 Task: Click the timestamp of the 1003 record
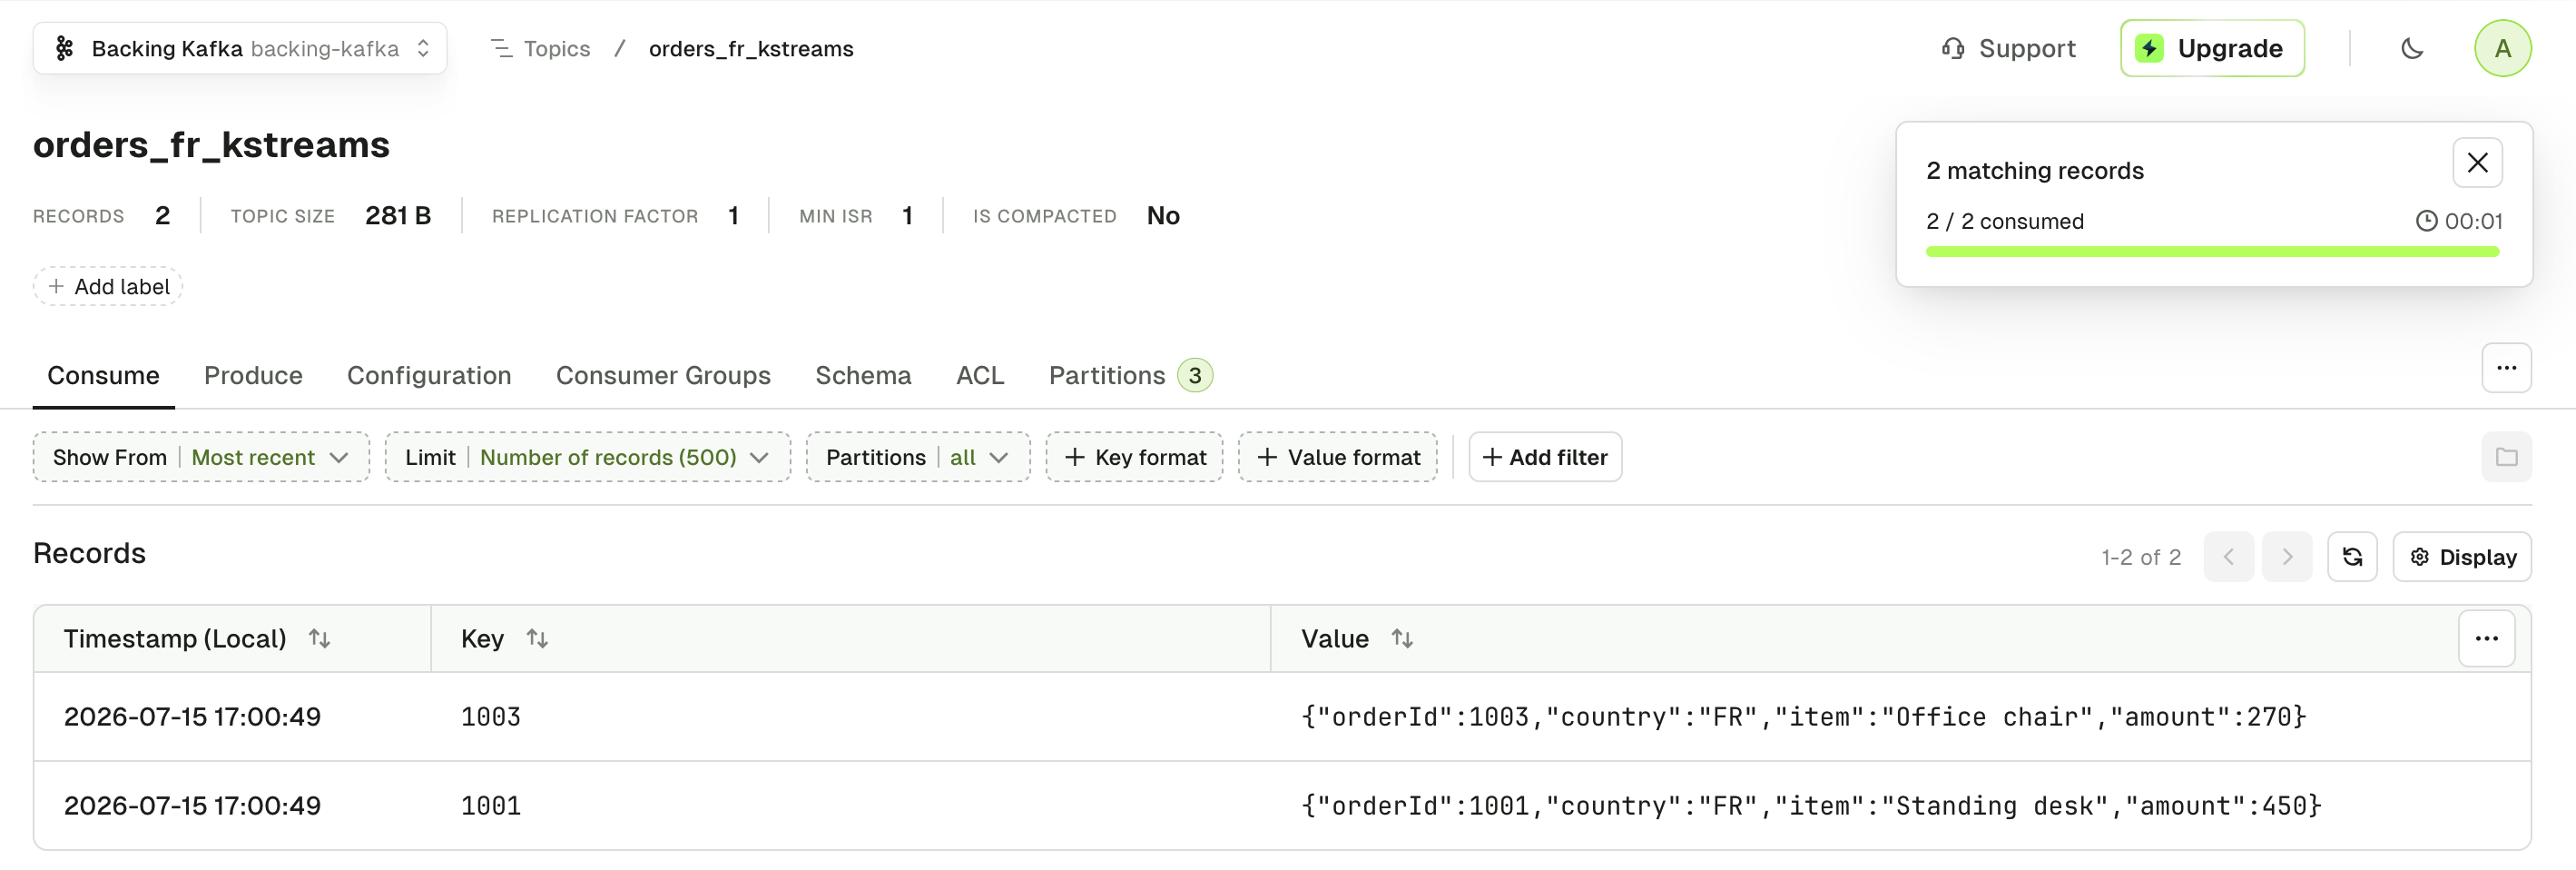pos(192,717)
